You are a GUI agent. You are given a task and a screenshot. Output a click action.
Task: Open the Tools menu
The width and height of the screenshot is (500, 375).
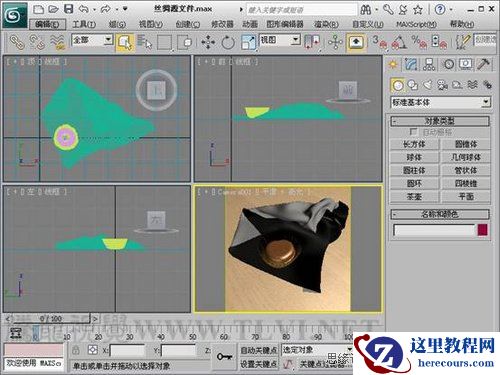pos(84,24)
